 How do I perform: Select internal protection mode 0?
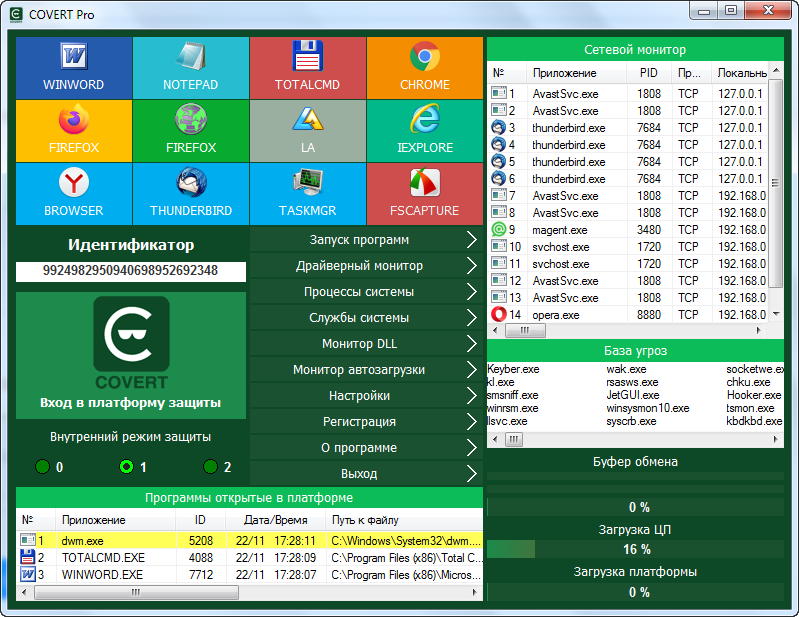click(x=42, y=467)
